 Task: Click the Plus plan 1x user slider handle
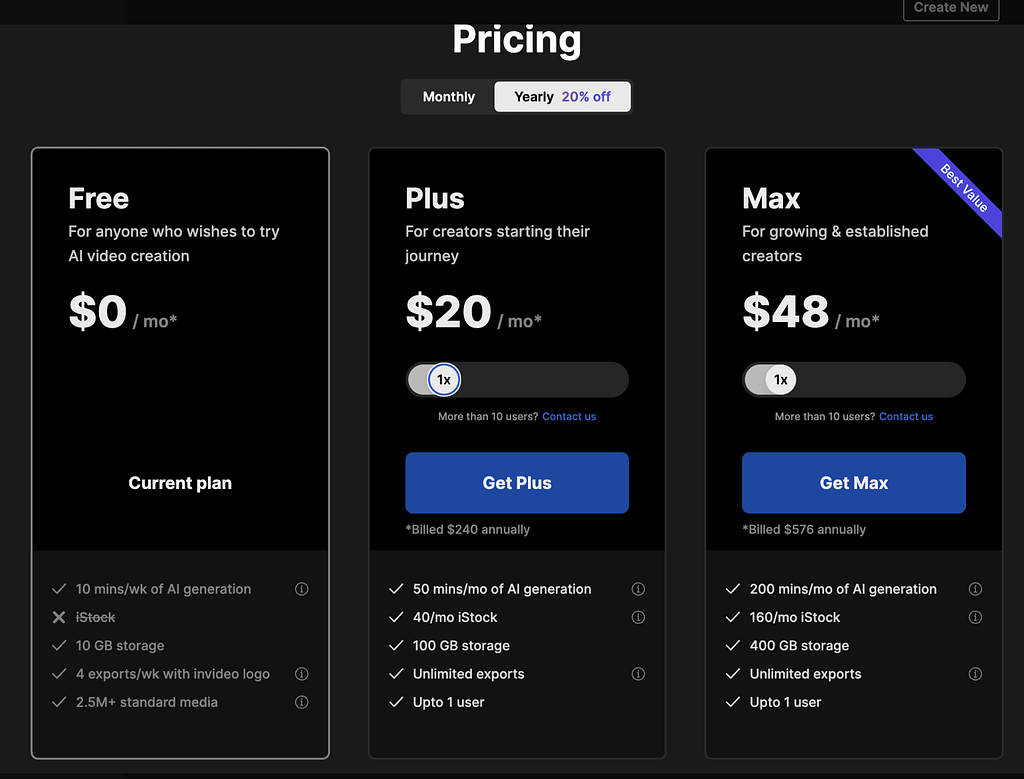click(x=444, y=380)
